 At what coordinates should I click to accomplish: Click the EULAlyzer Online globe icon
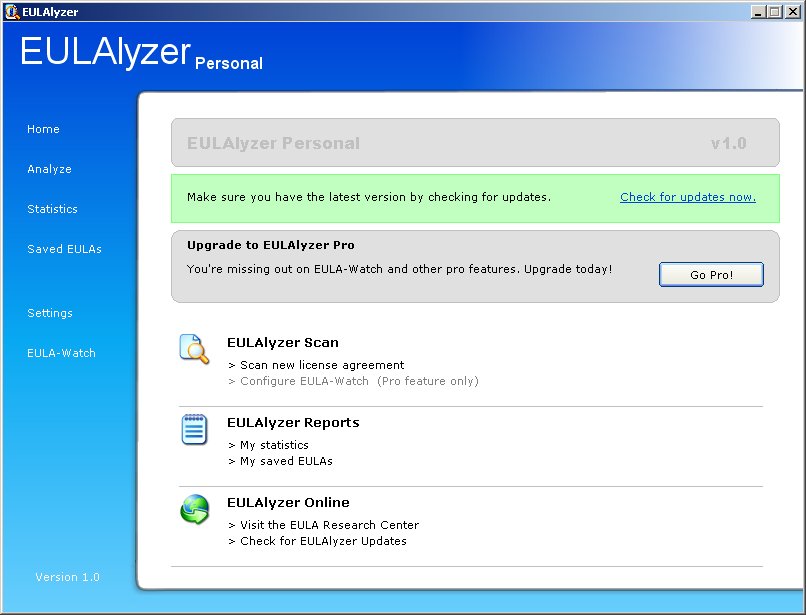click(x=194, y=509)
